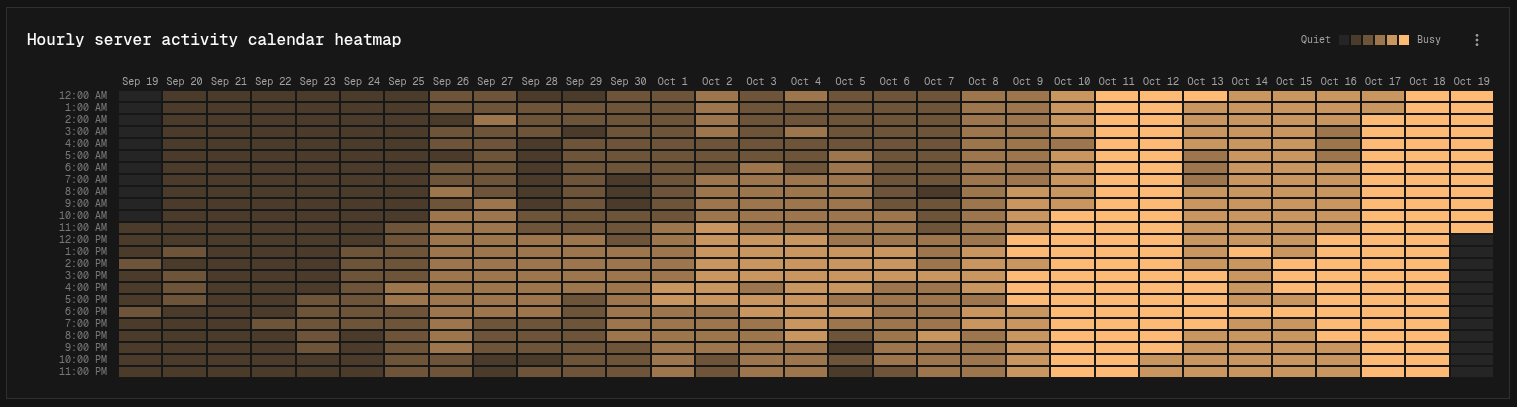Click the second-darkest legend swatch
This screenshot has width=1517, height=407.
pyautogui.click(x=1356, y=40)
